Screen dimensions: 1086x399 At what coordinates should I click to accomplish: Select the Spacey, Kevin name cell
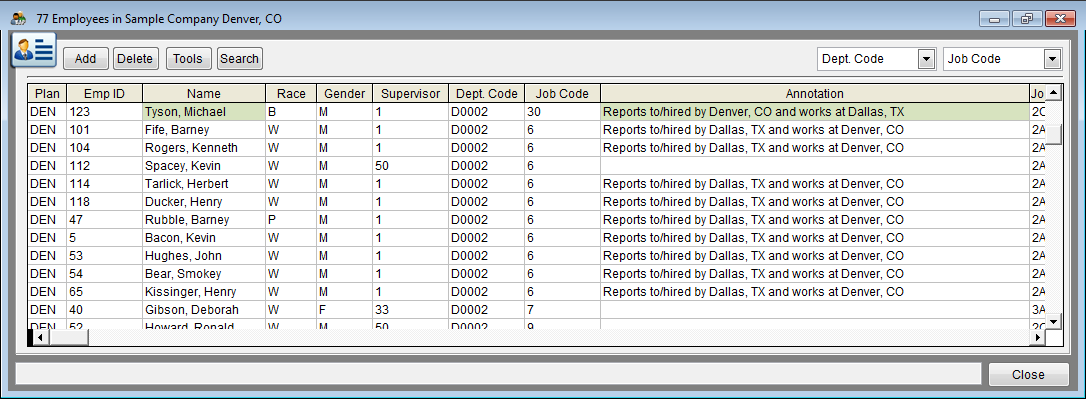pyautogui.click(x=204, y=166)
